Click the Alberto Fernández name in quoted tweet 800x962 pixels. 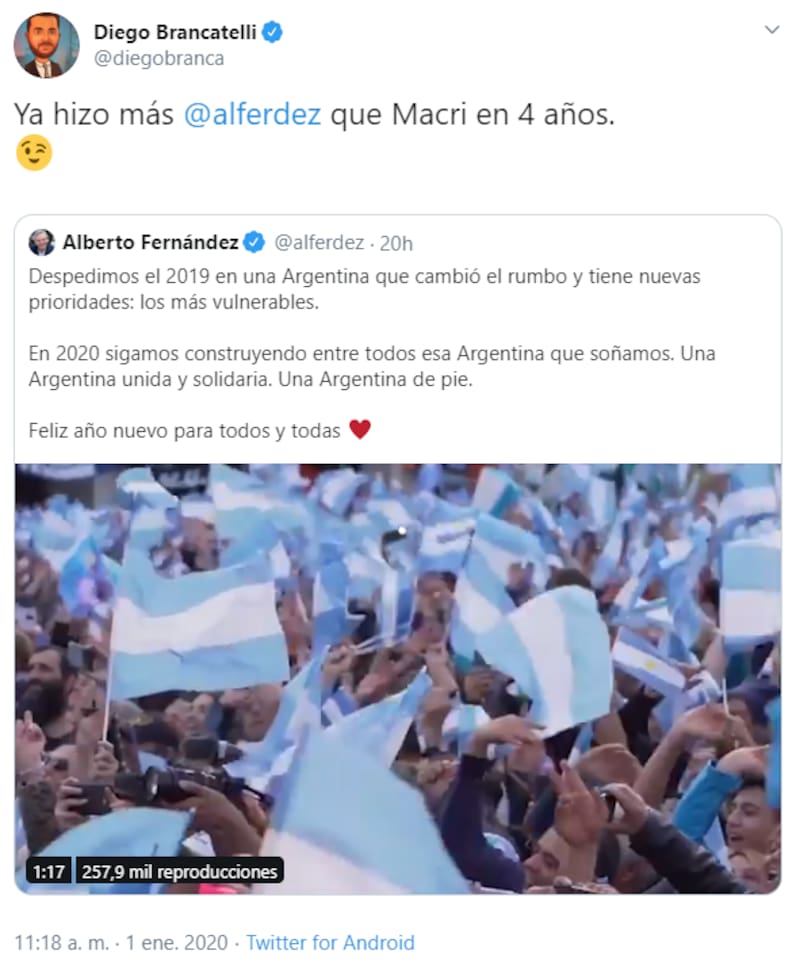coord(150,243)
